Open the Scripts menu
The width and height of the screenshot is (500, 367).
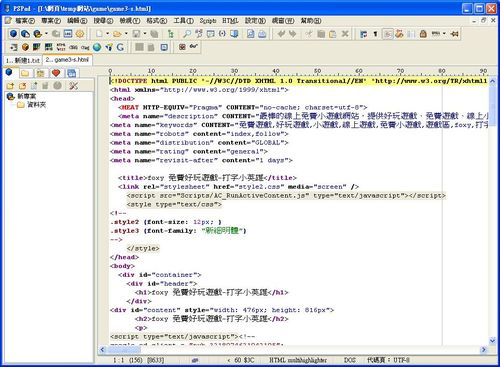tap(208, 21)
